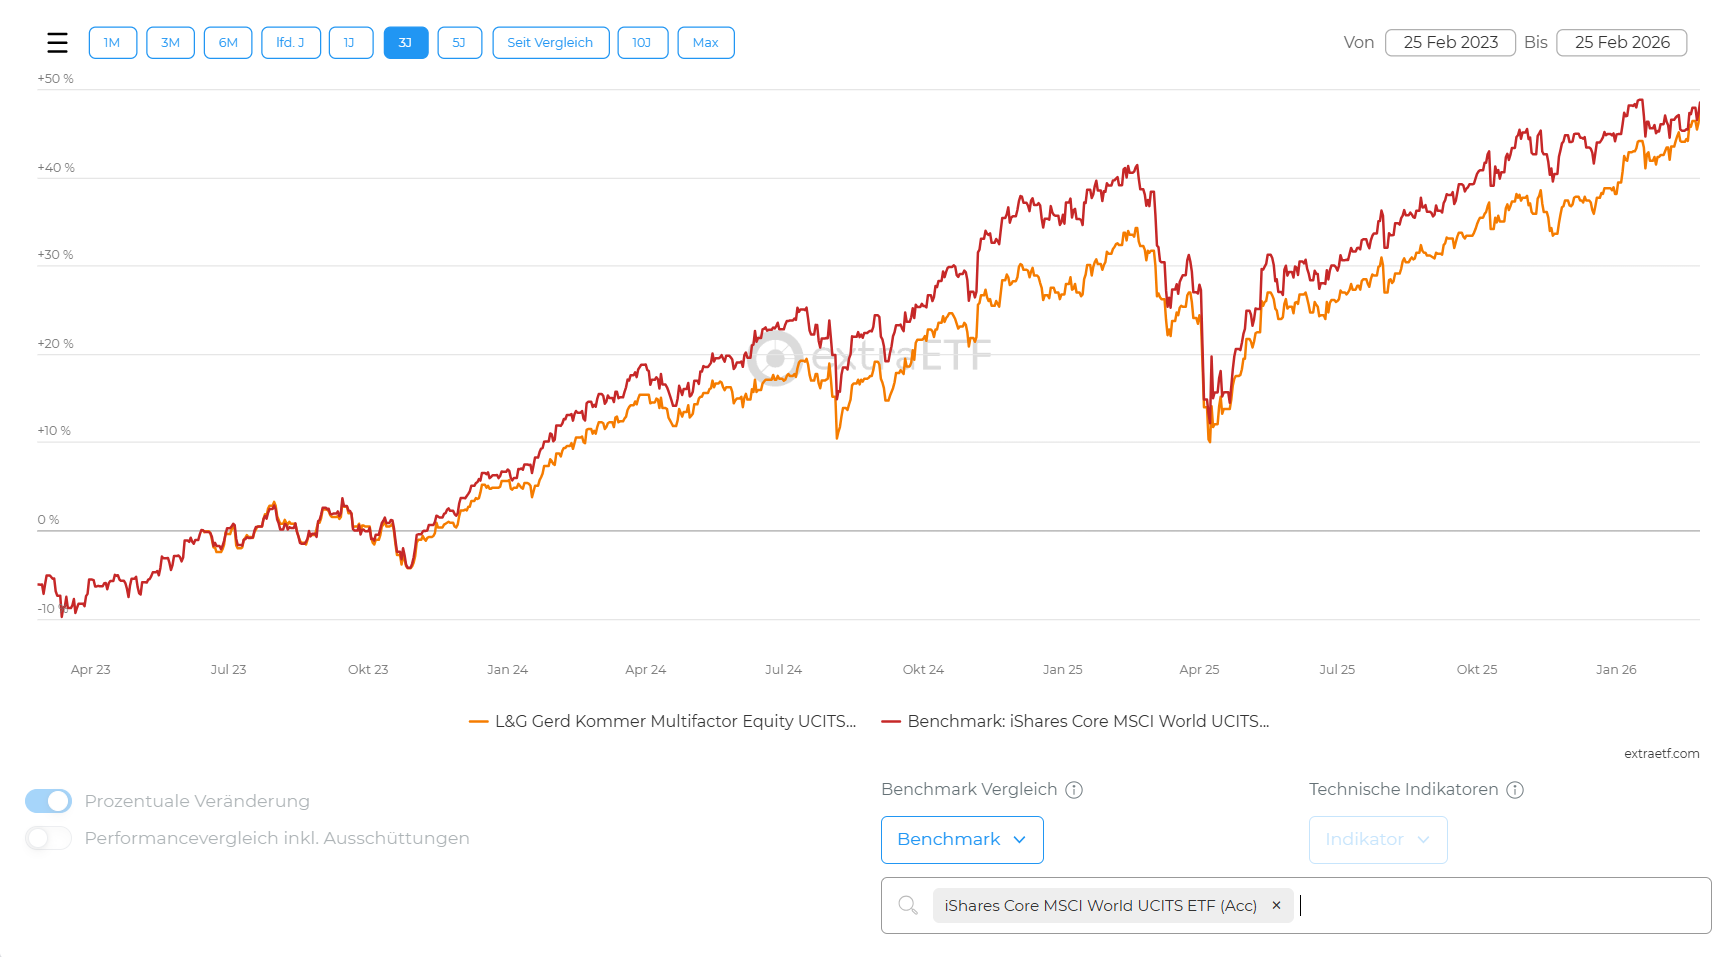Click into the benchmark search field
1735x957 pixels.
tap(1500, 905)
